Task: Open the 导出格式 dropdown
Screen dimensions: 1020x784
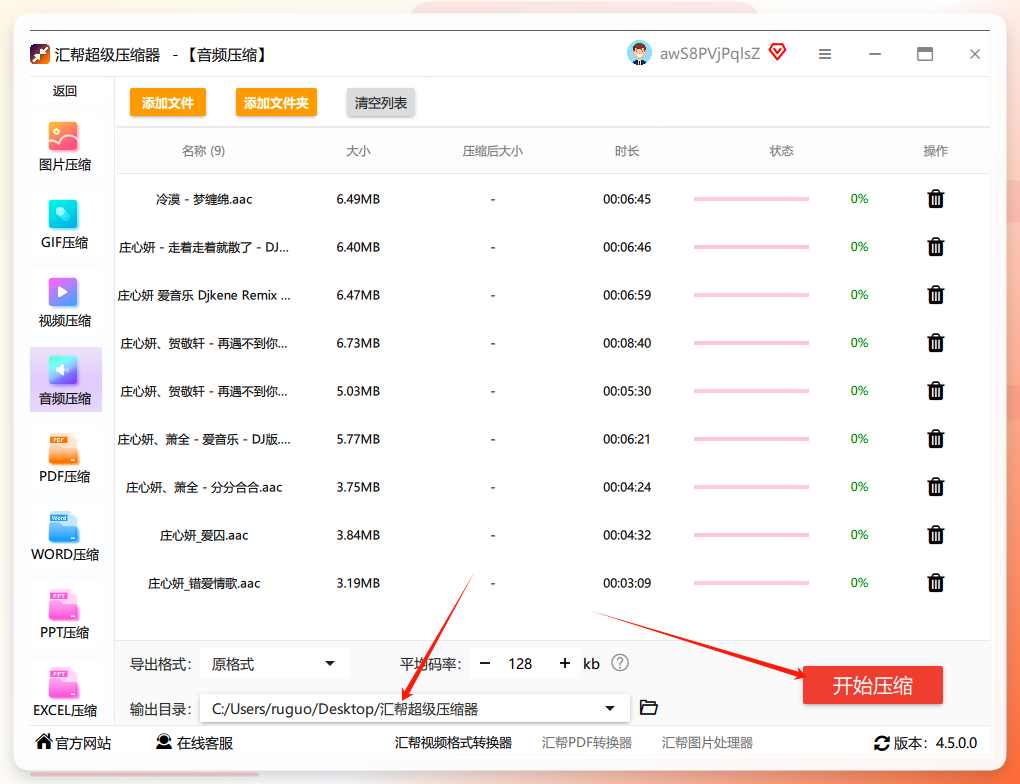Action: tap(275, 664)
